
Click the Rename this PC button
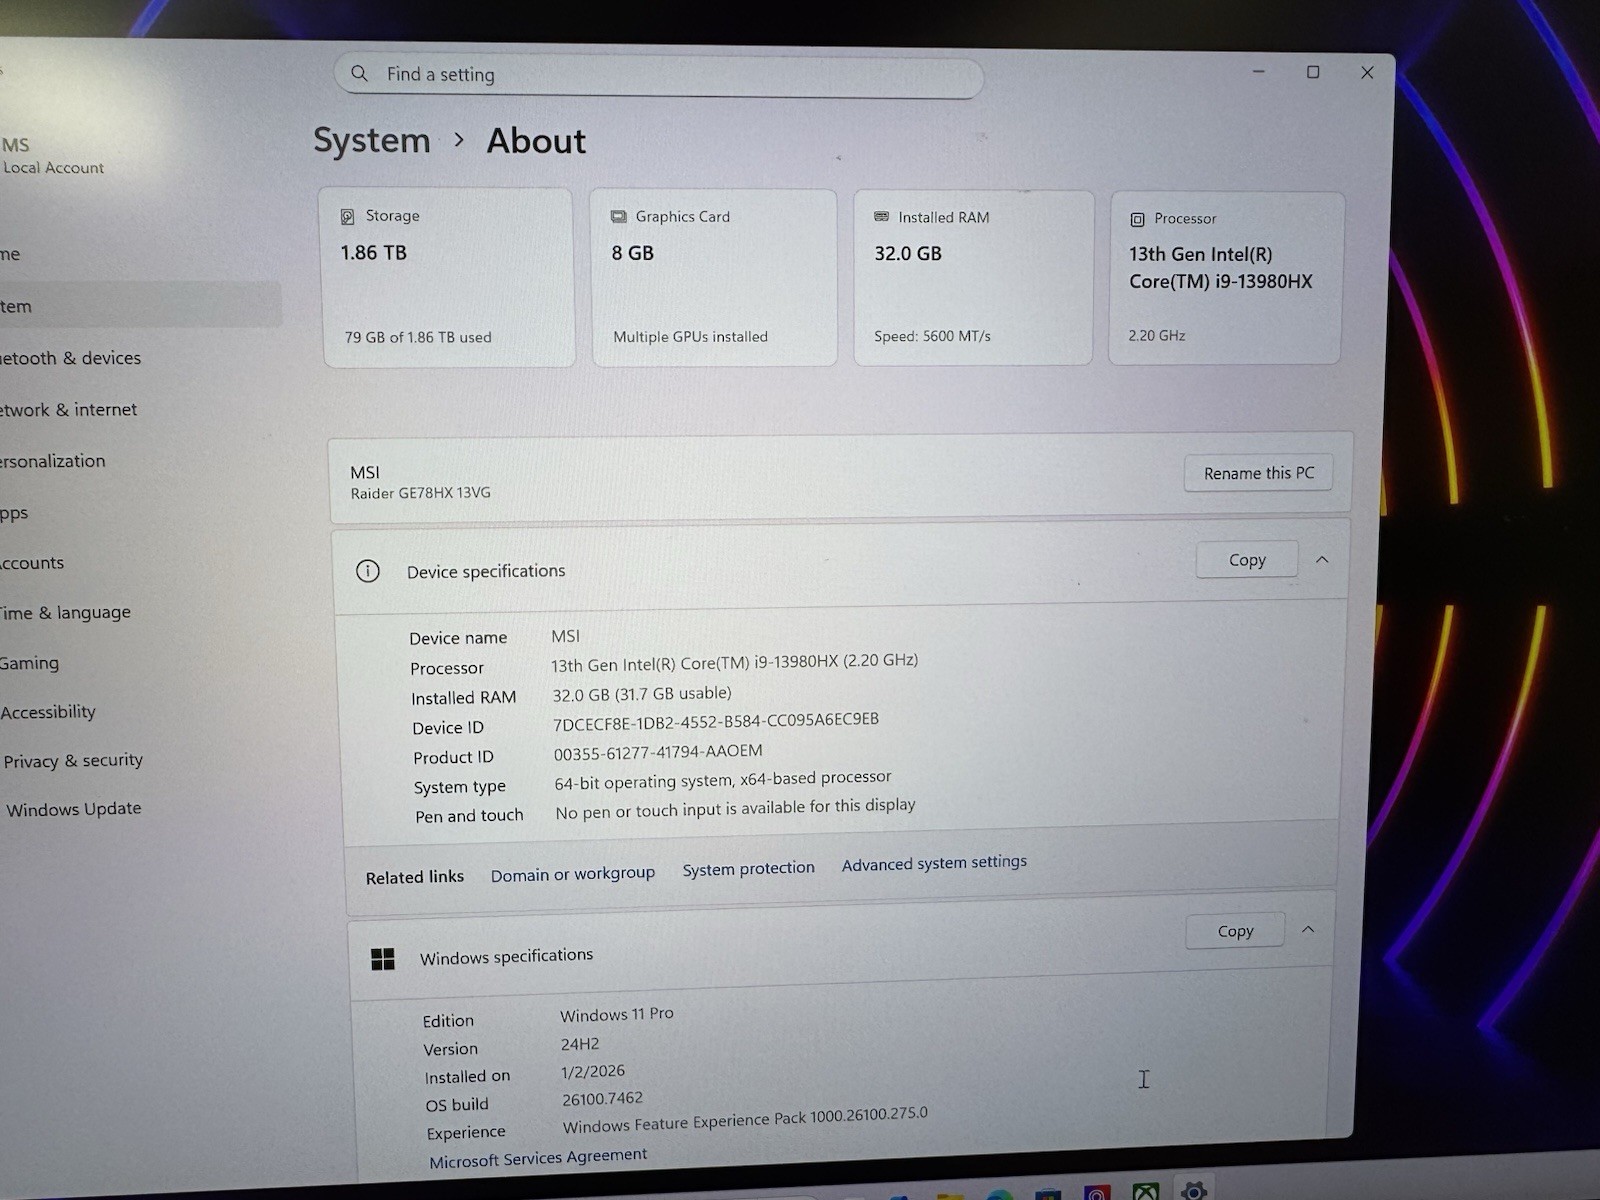click(x=1259, y=473)
